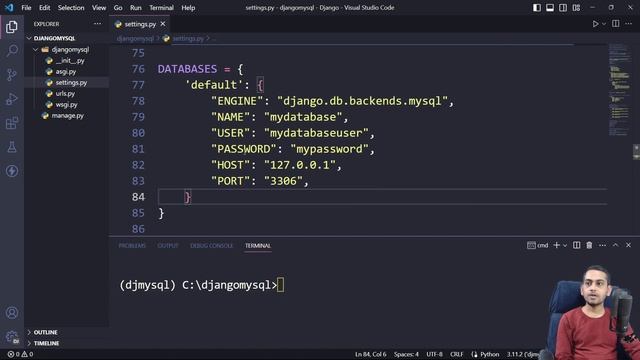Open asgi.py in the explorer
The width and height of the screenshot is (640, 360).
[67, 71]
